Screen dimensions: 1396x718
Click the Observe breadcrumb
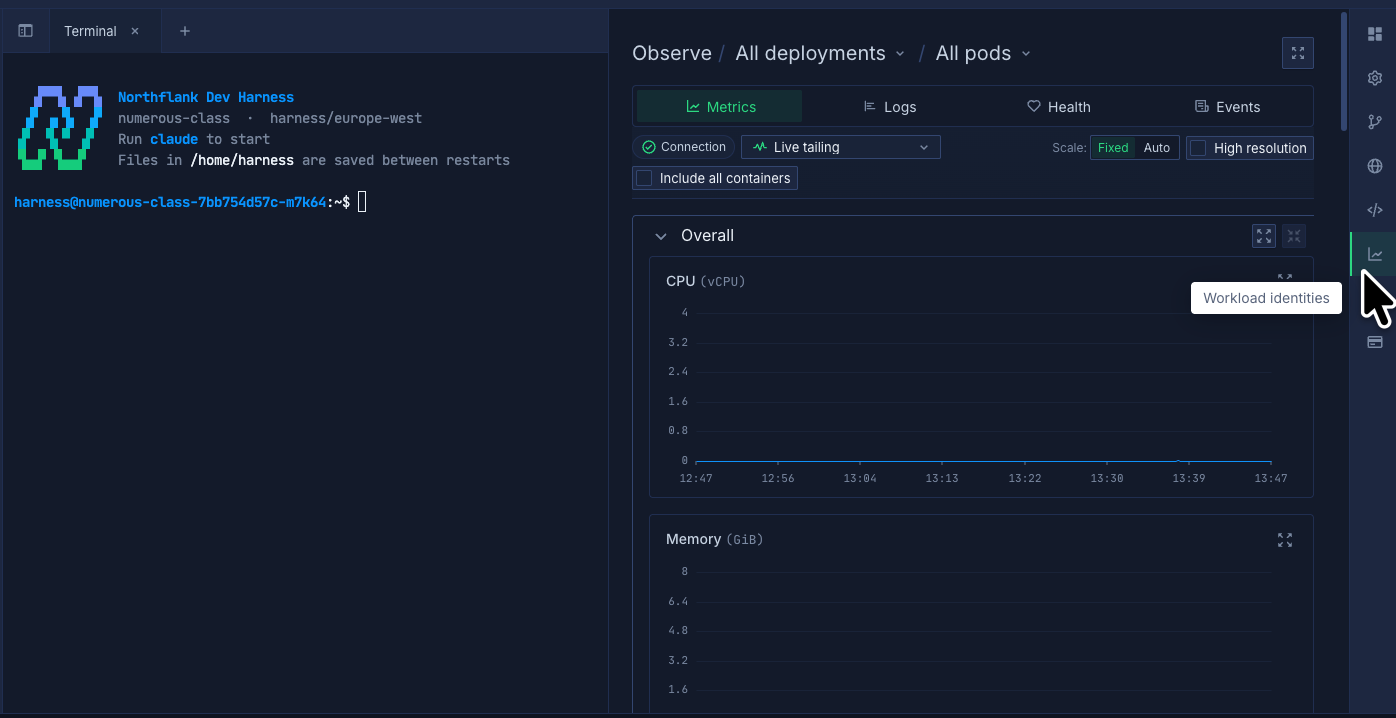point(672,53)
